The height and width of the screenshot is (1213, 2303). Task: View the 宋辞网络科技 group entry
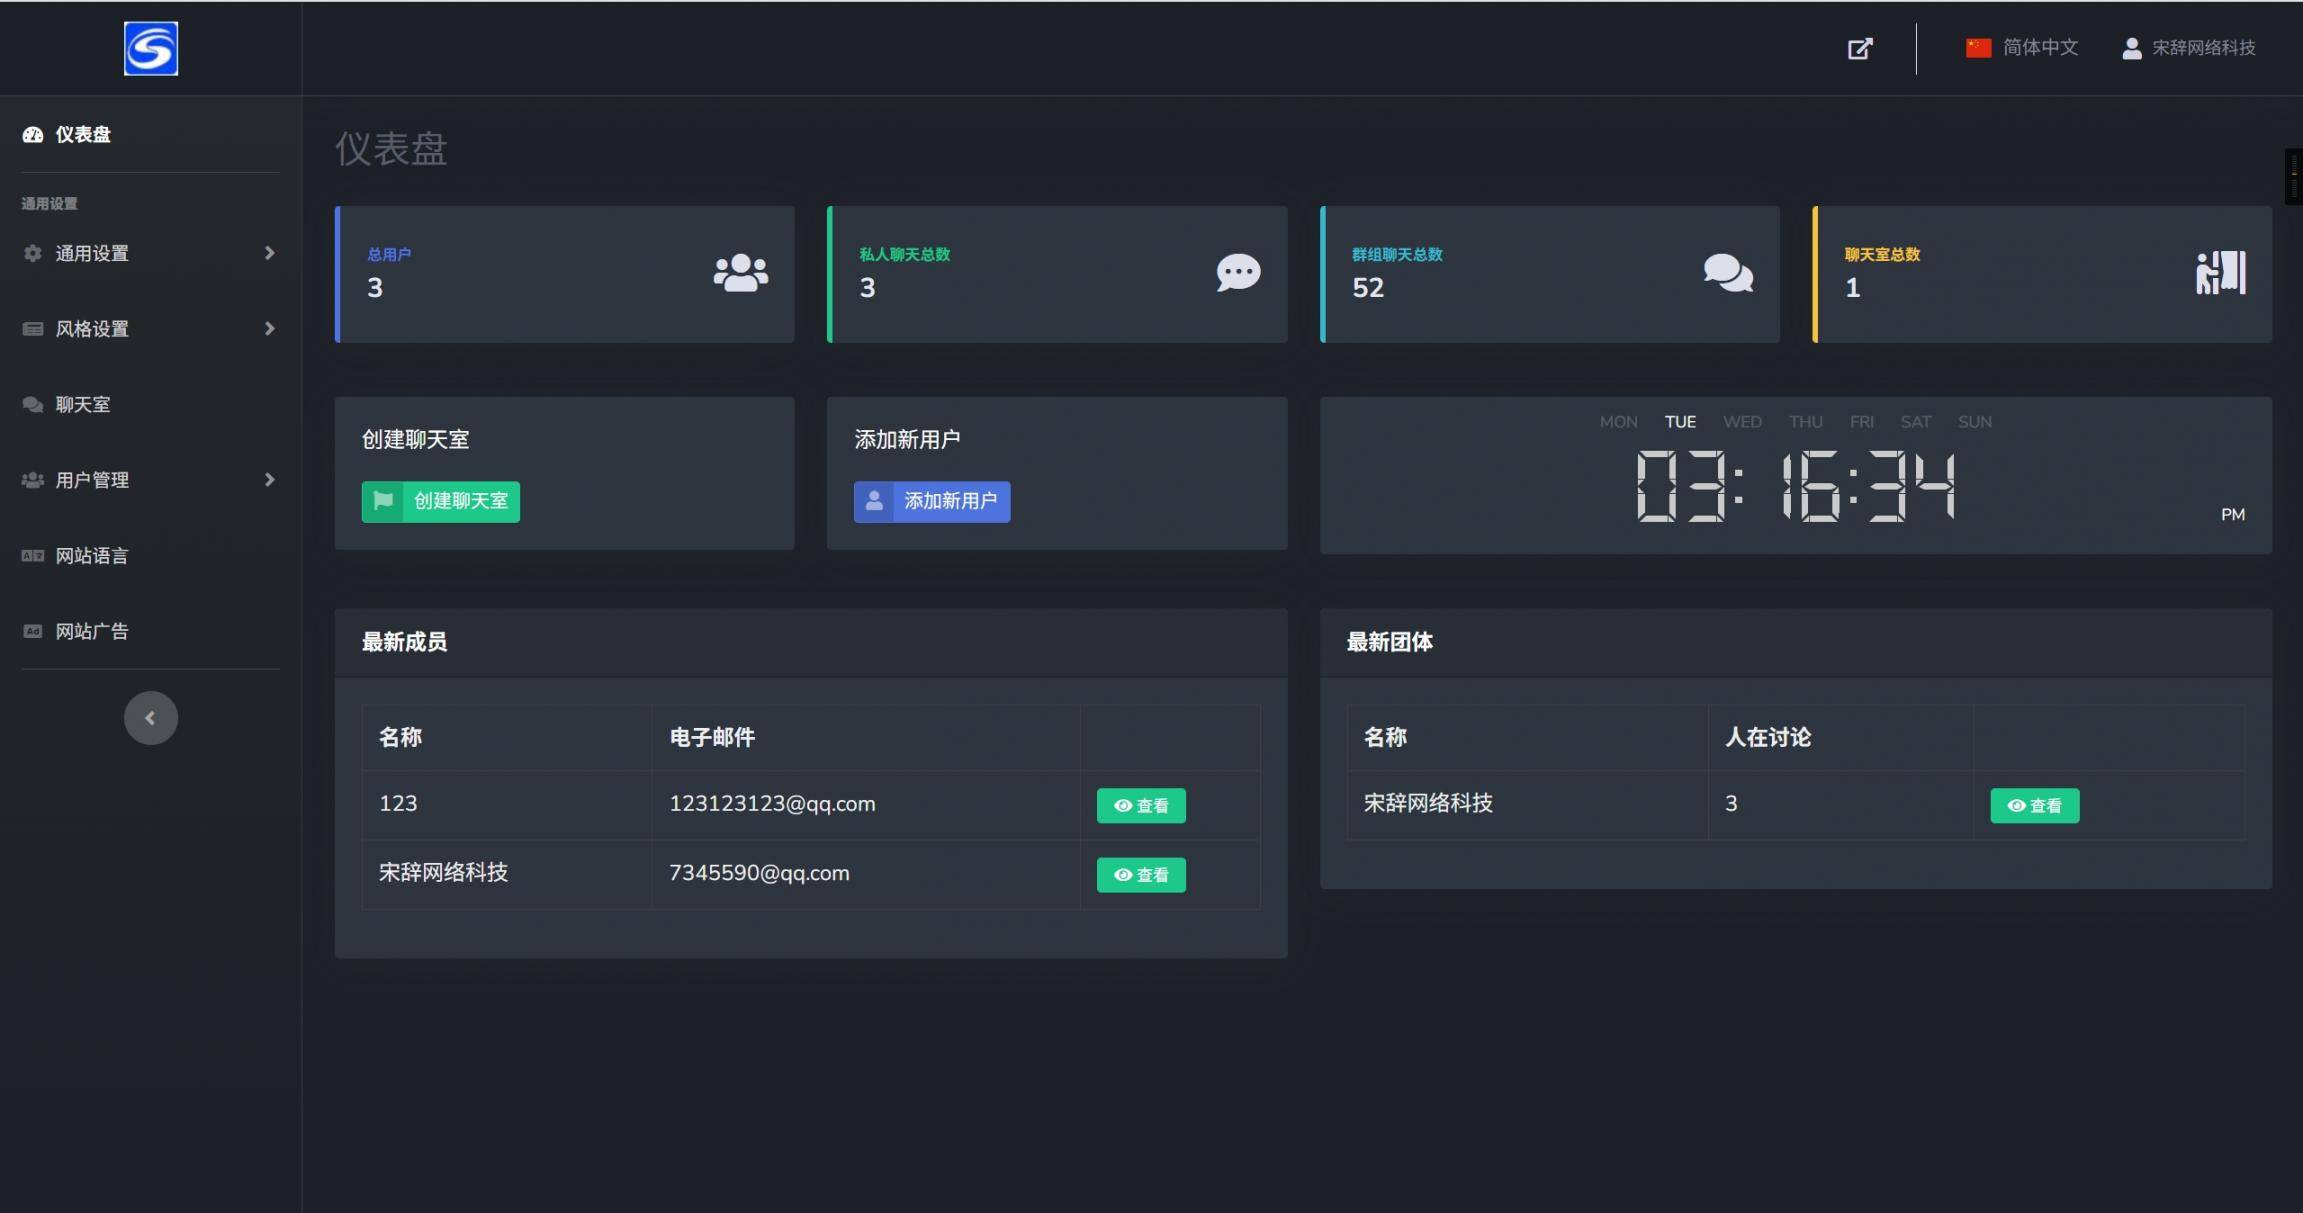pos(2033,805)
